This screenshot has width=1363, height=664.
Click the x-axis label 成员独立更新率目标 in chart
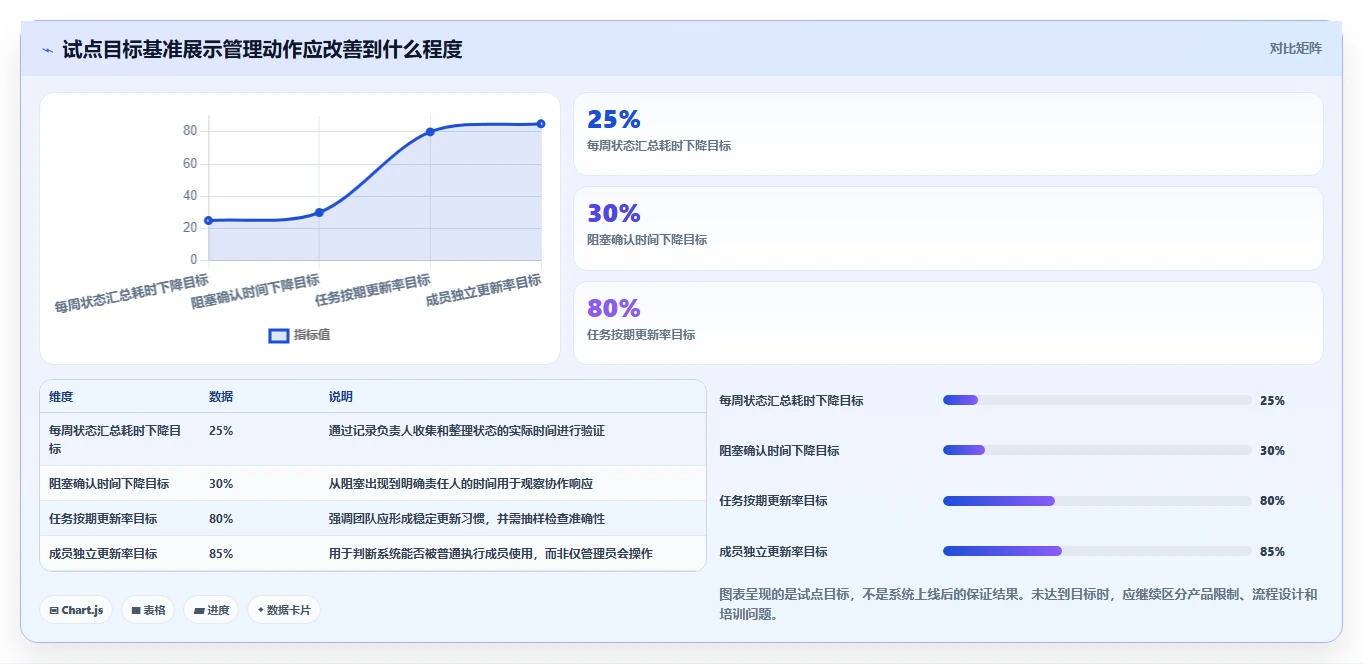pyautogui.click(x=484, y=291)
